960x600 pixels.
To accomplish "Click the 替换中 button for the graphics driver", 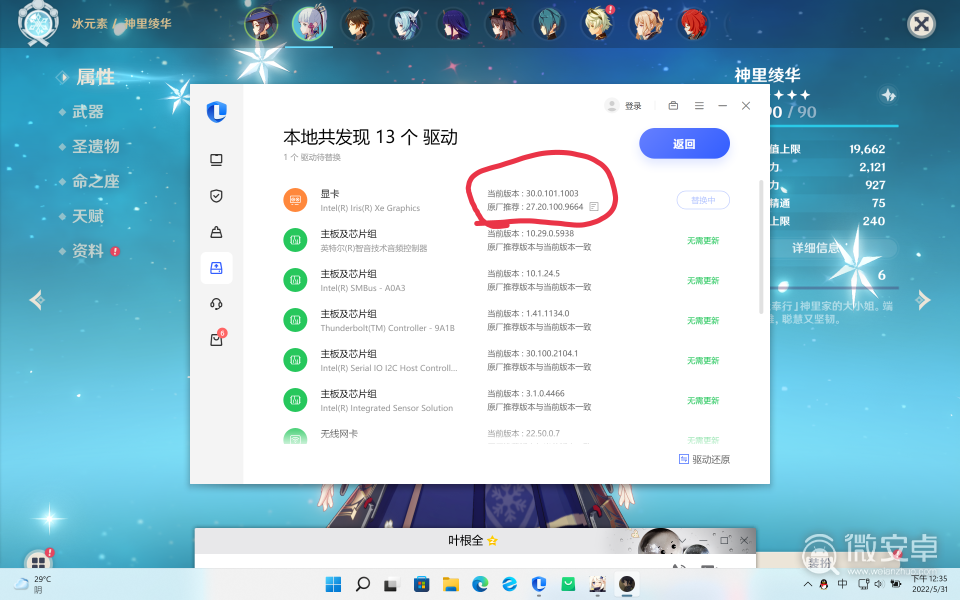I will [x=703, y=200].
